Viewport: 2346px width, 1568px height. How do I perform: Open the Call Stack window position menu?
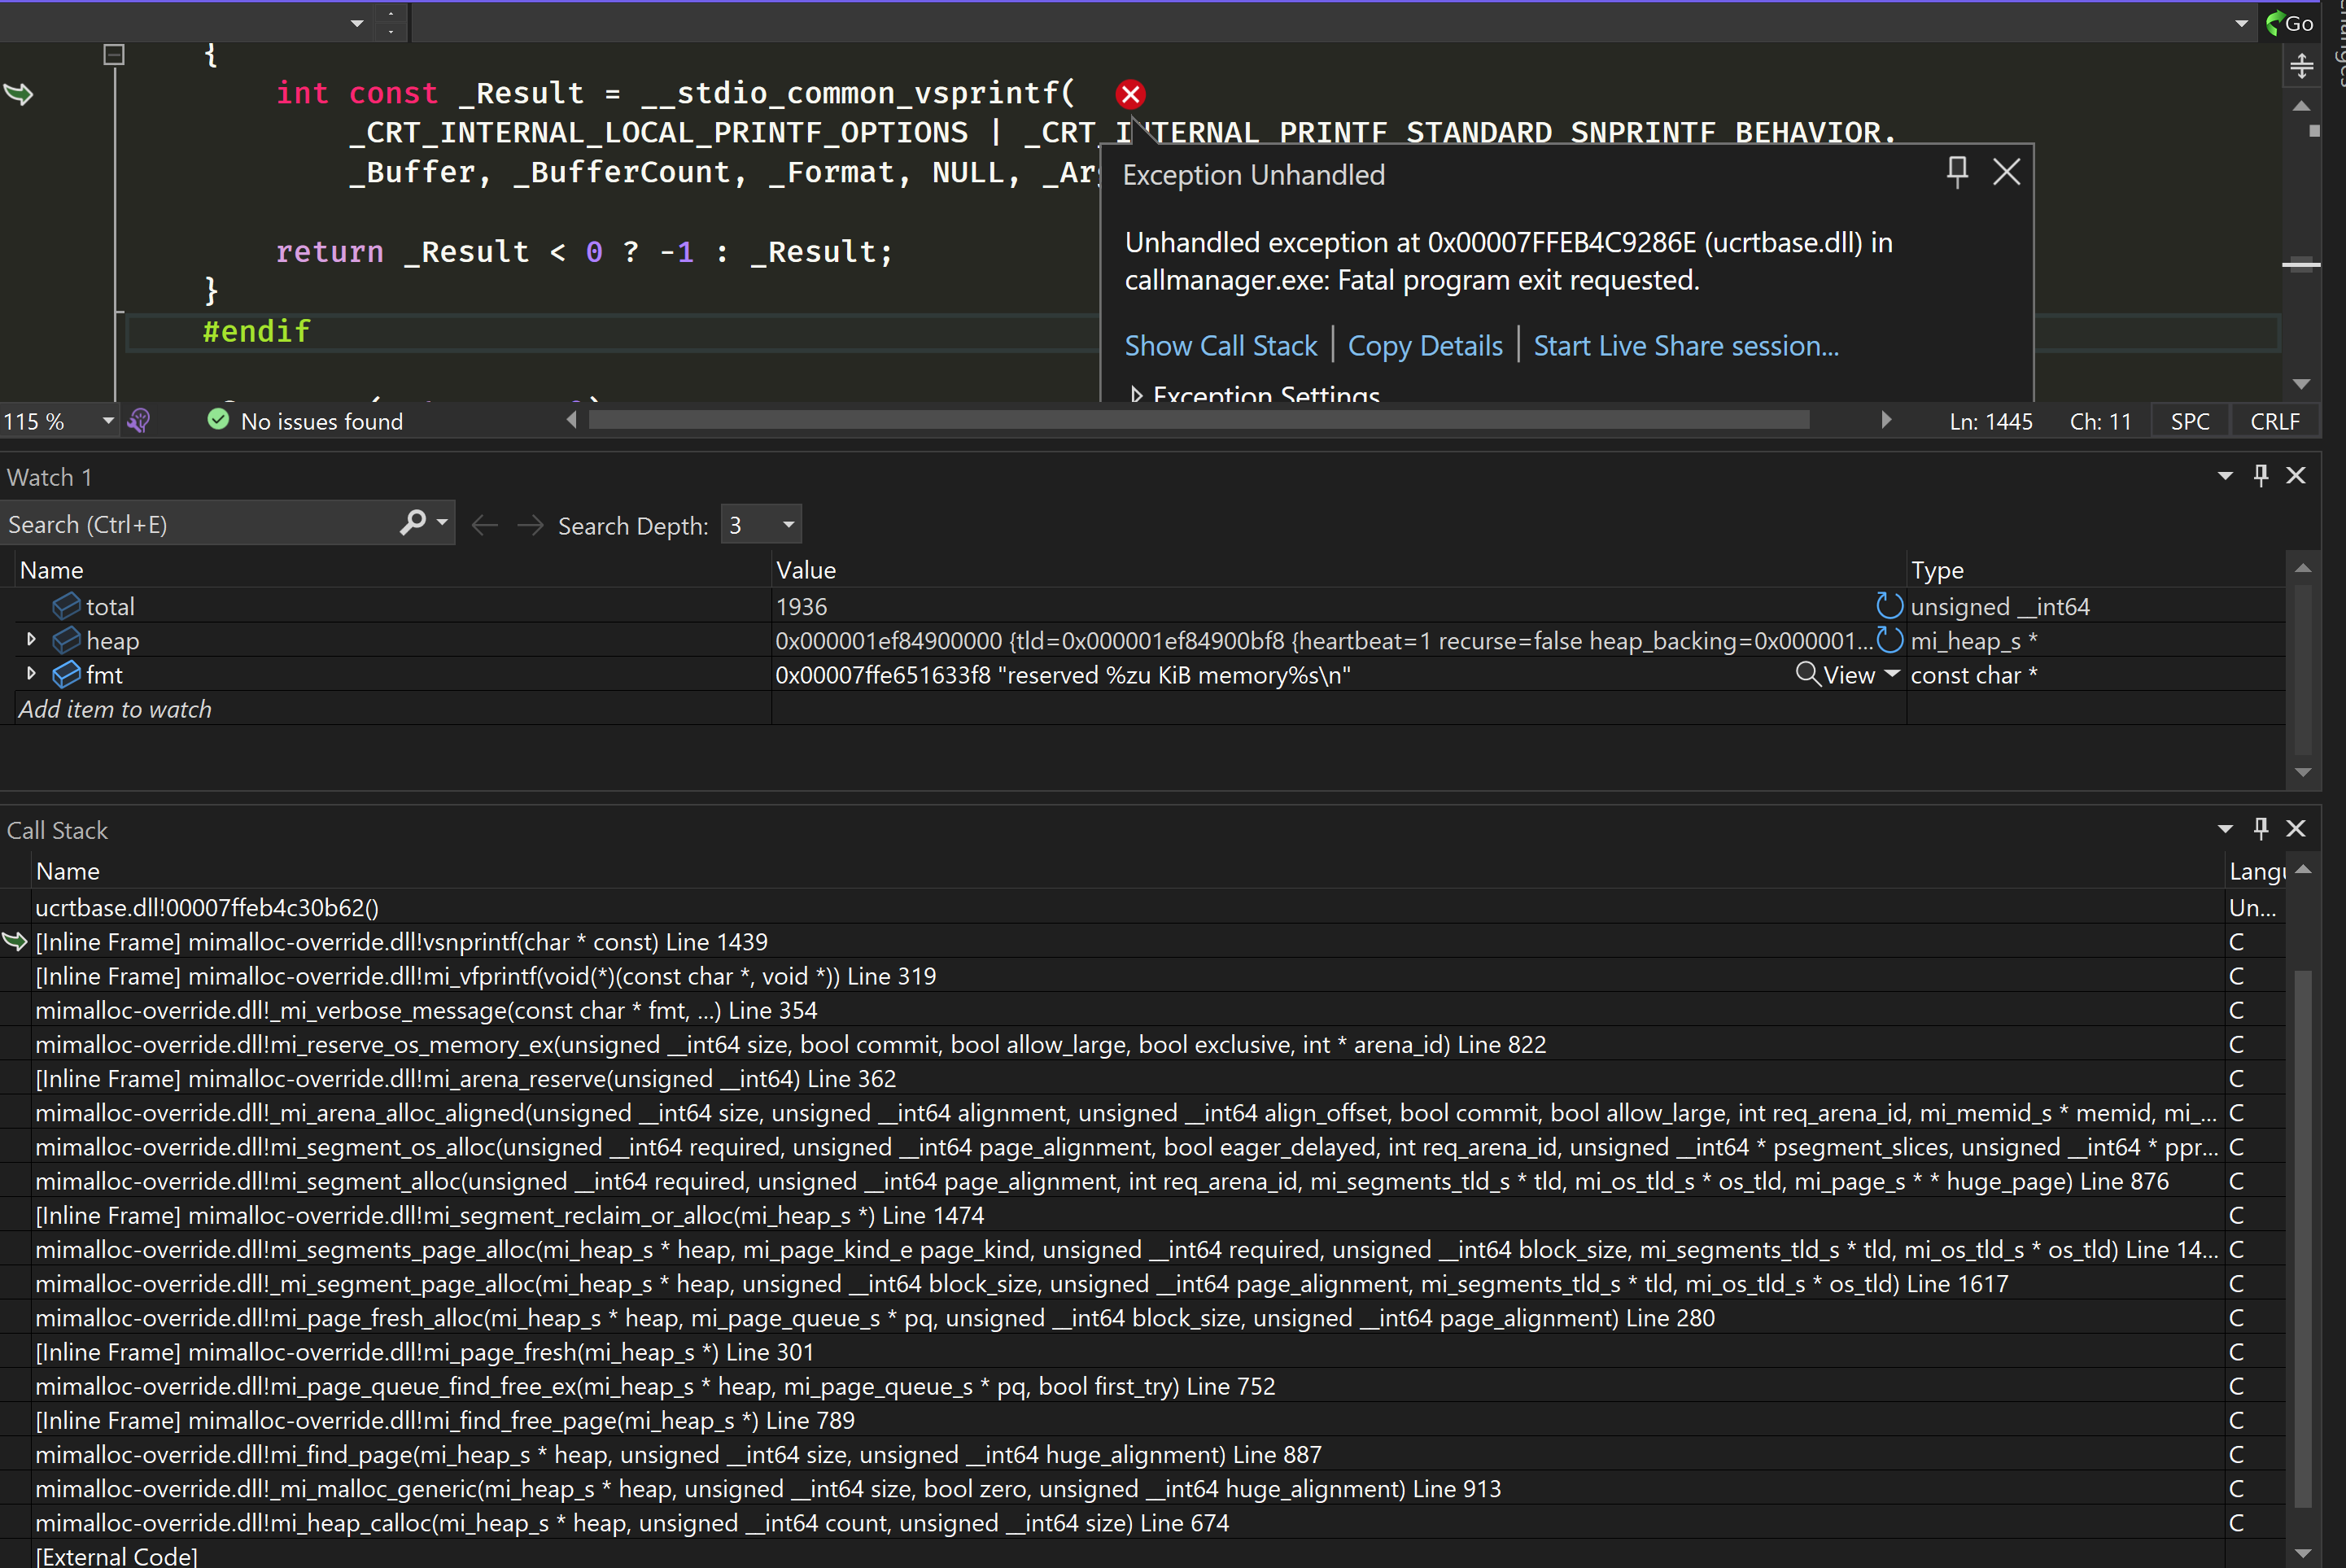click(x=2224, y=829)
